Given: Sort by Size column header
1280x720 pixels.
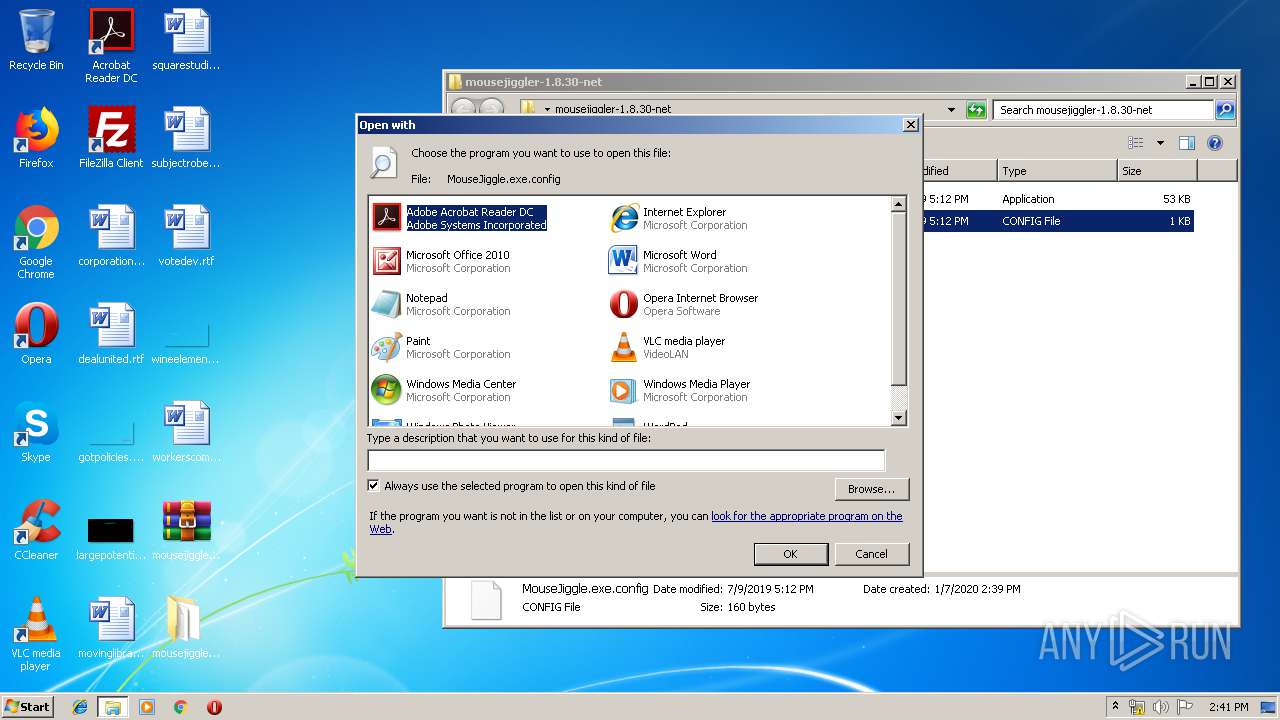Looking at the screenshot, I should tap(1157, 171).
